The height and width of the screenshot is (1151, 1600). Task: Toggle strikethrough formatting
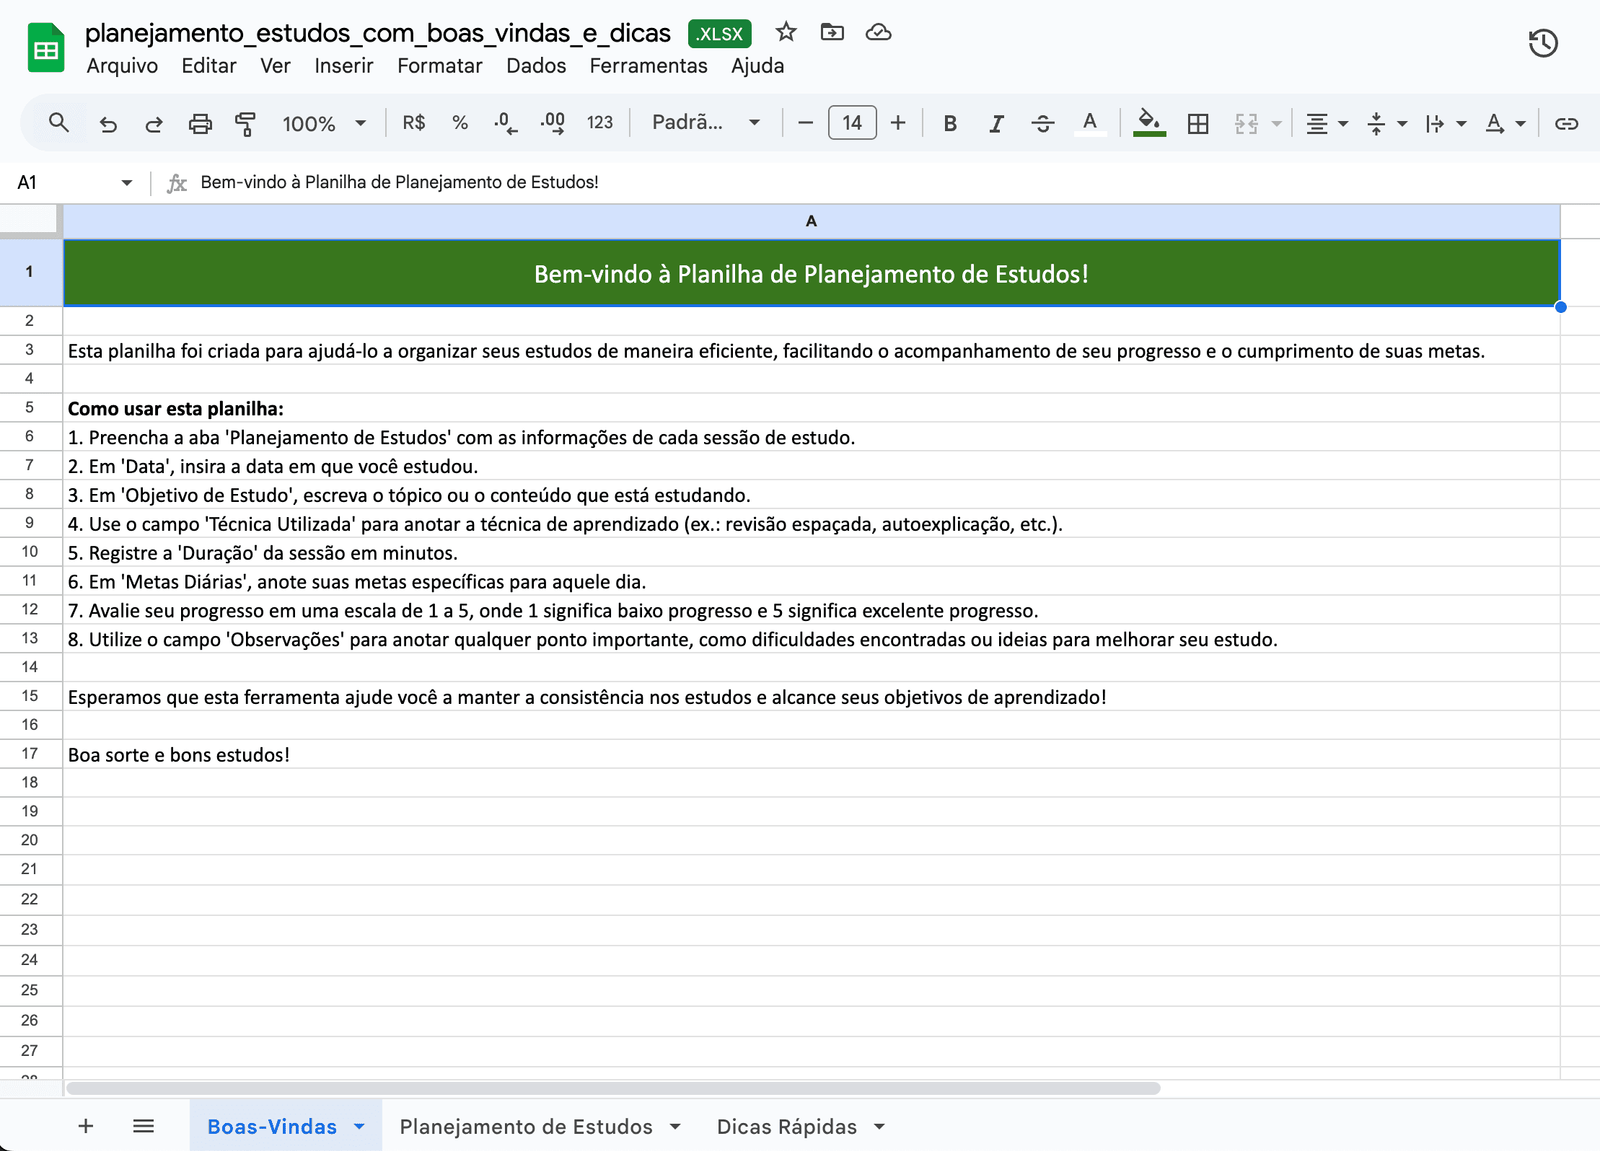tap(1043, 123)
